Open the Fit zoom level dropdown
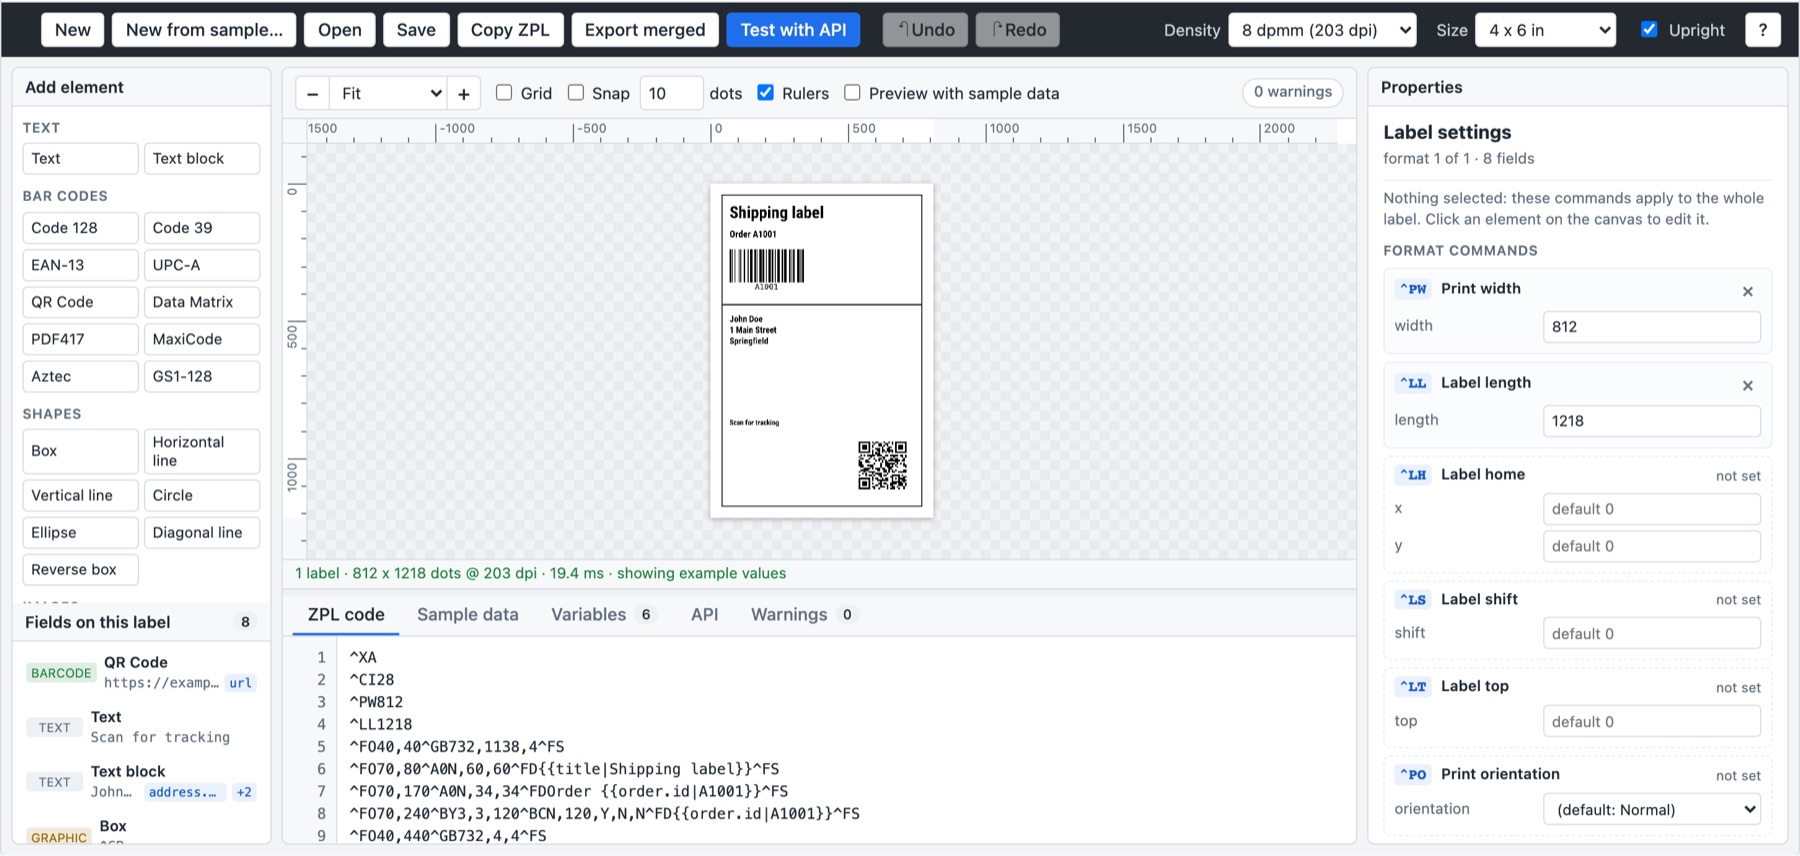1800x856 pixels. [x=389, y=94]
